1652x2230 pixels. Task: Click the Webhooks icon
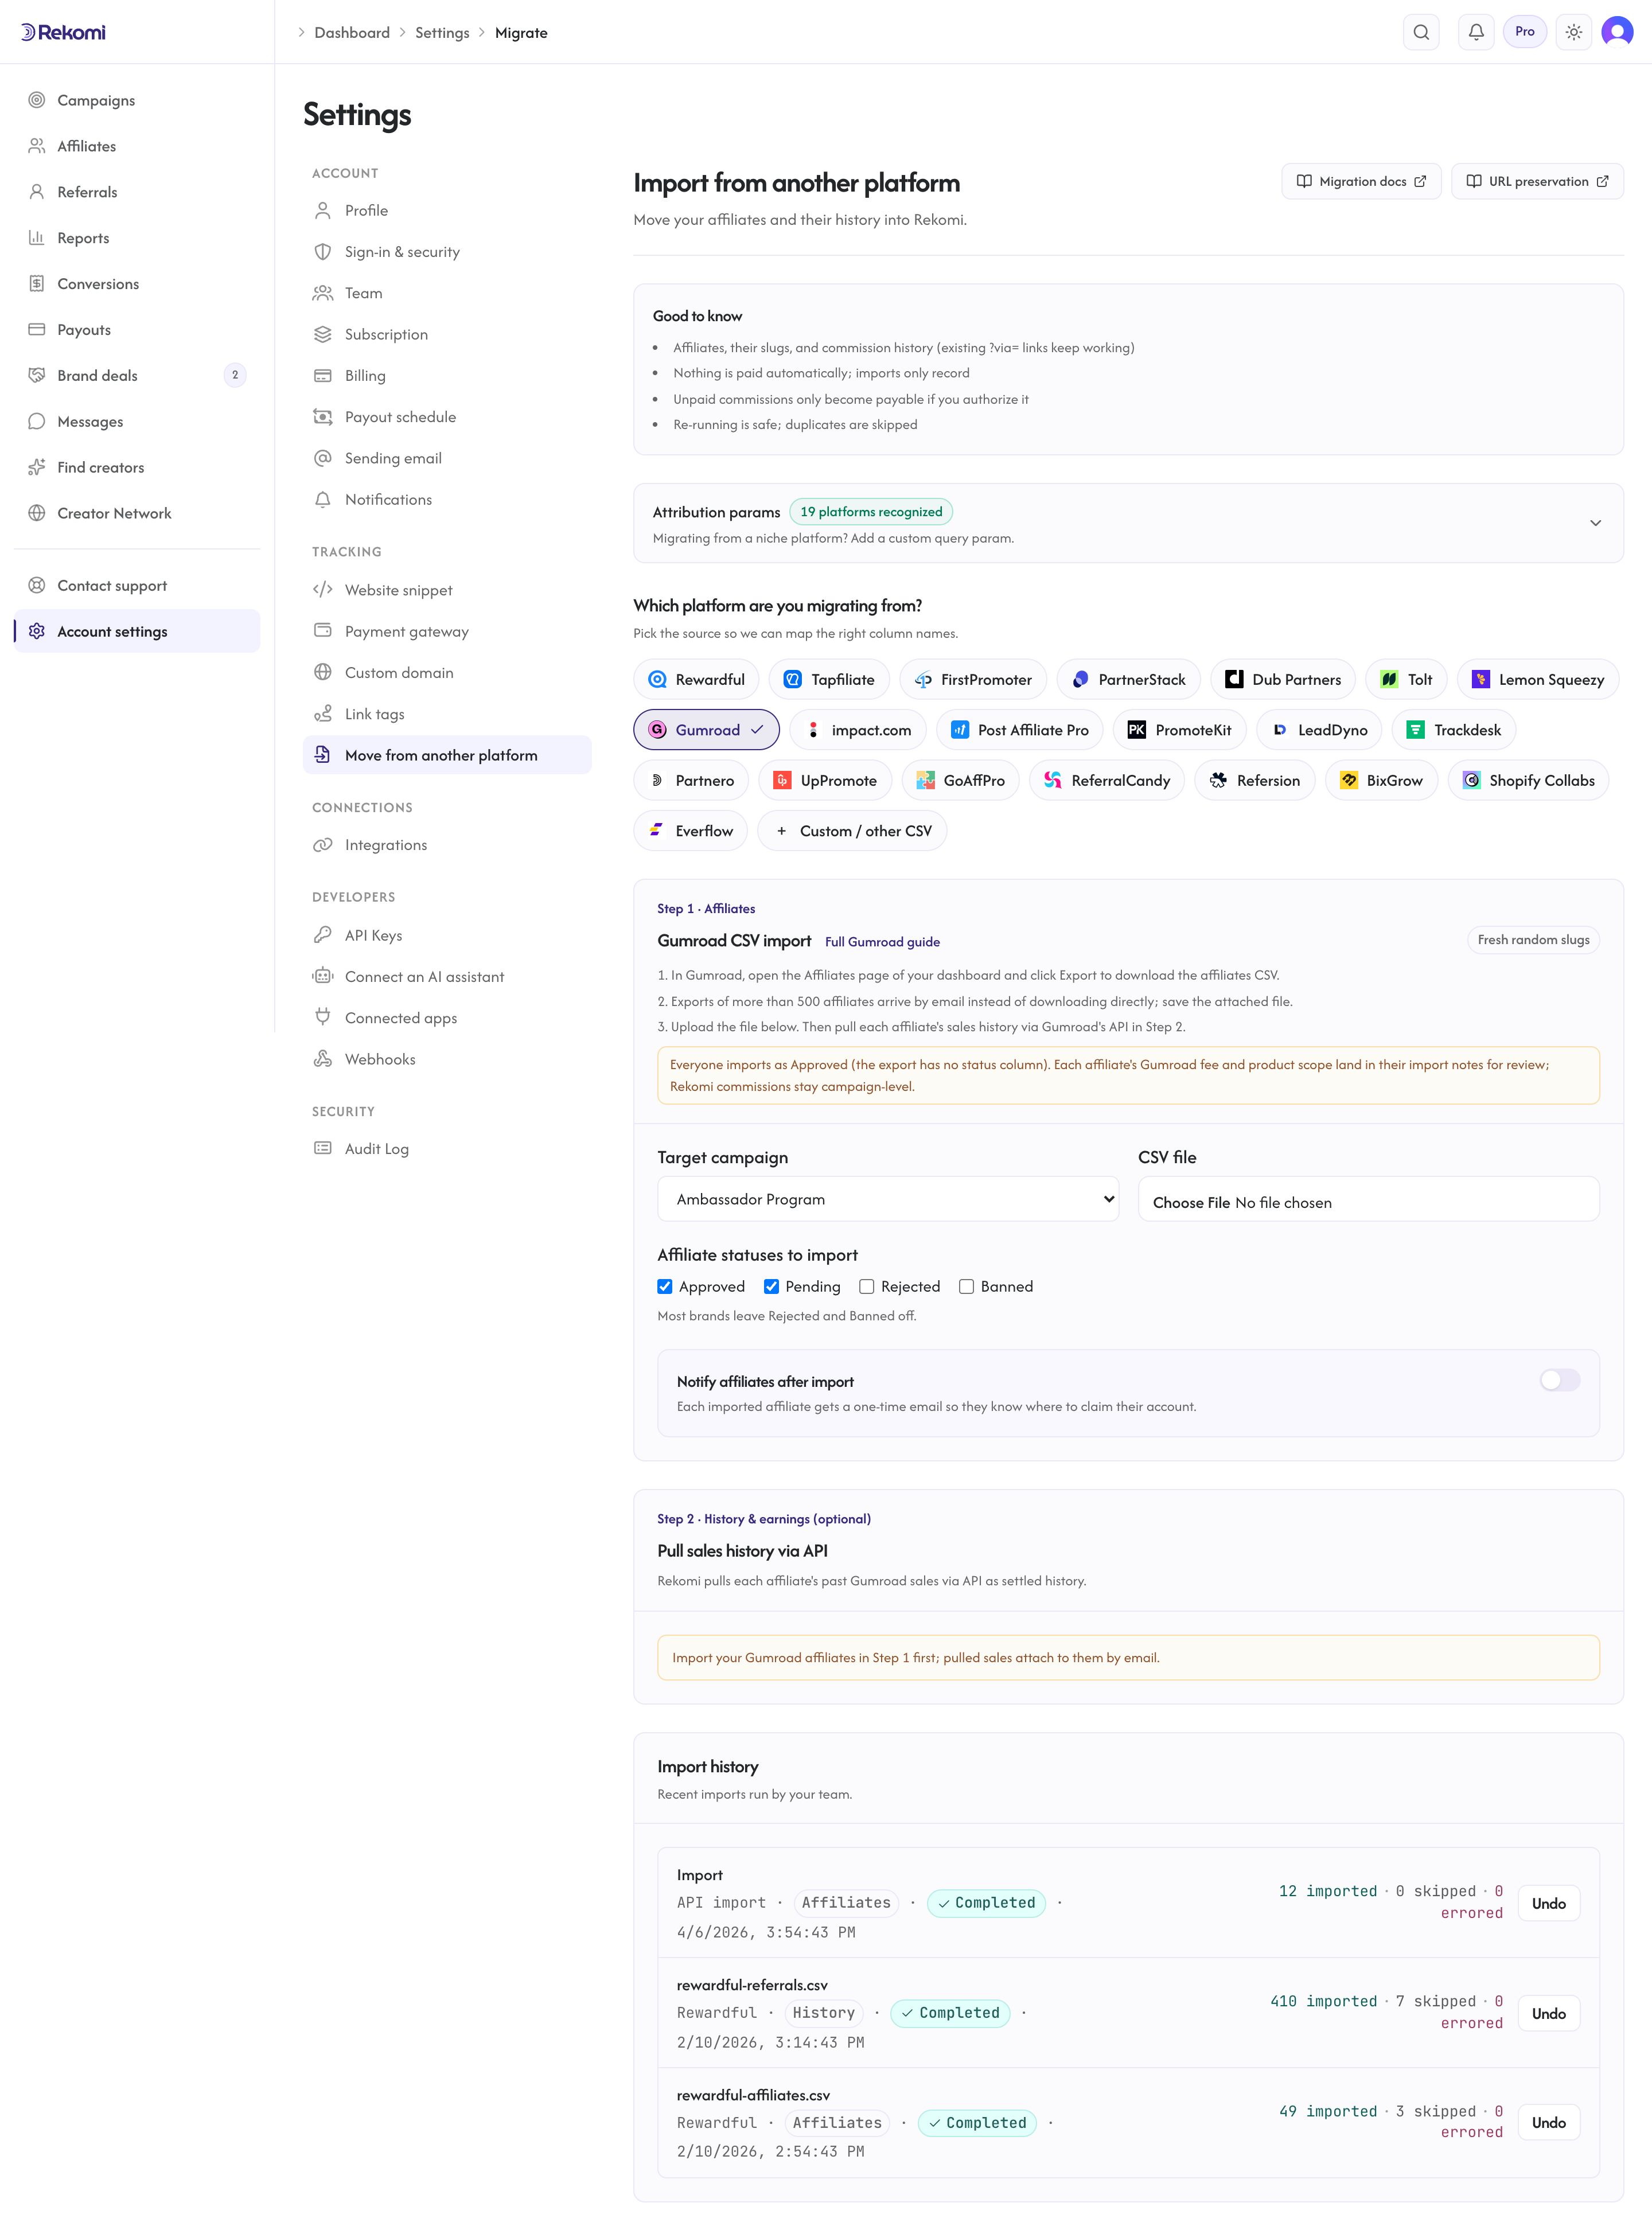[322, 1059]
